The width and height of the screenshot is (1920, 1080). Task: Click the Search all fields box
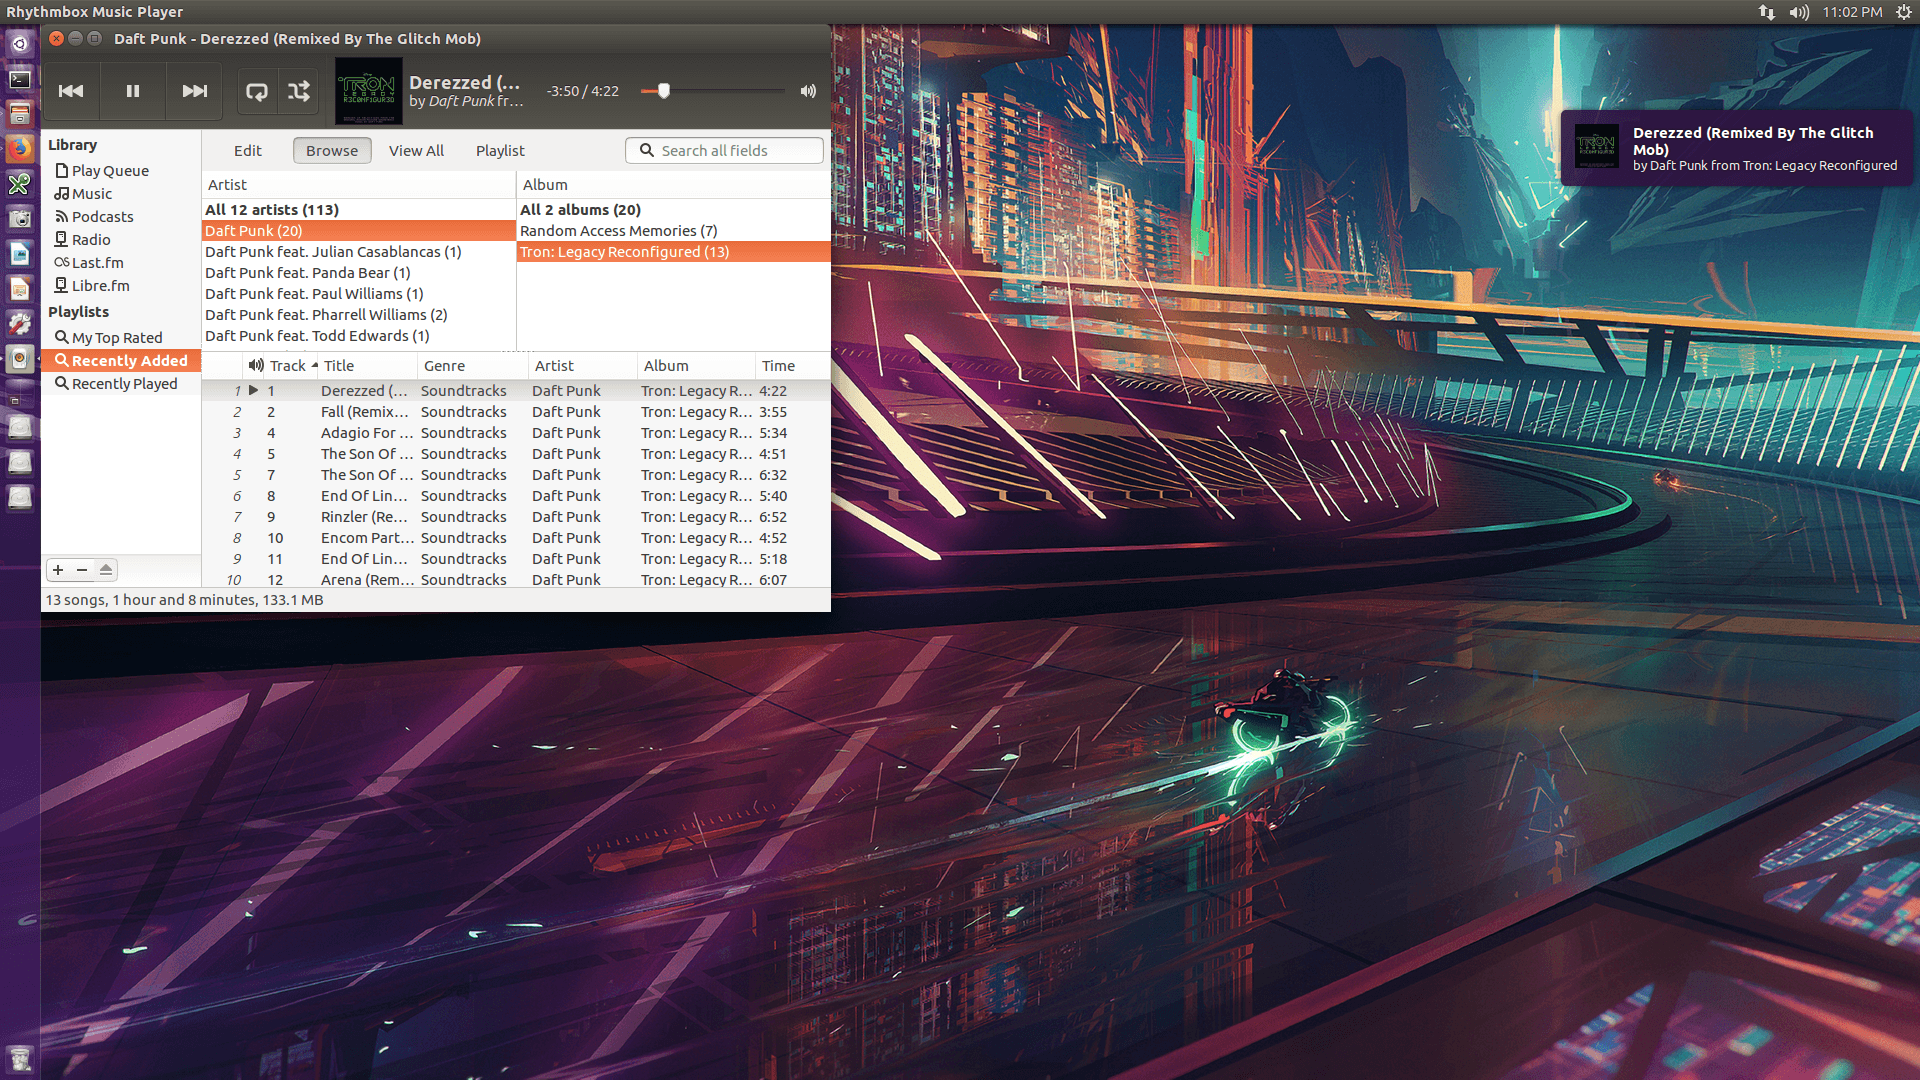tap(724, 151)
